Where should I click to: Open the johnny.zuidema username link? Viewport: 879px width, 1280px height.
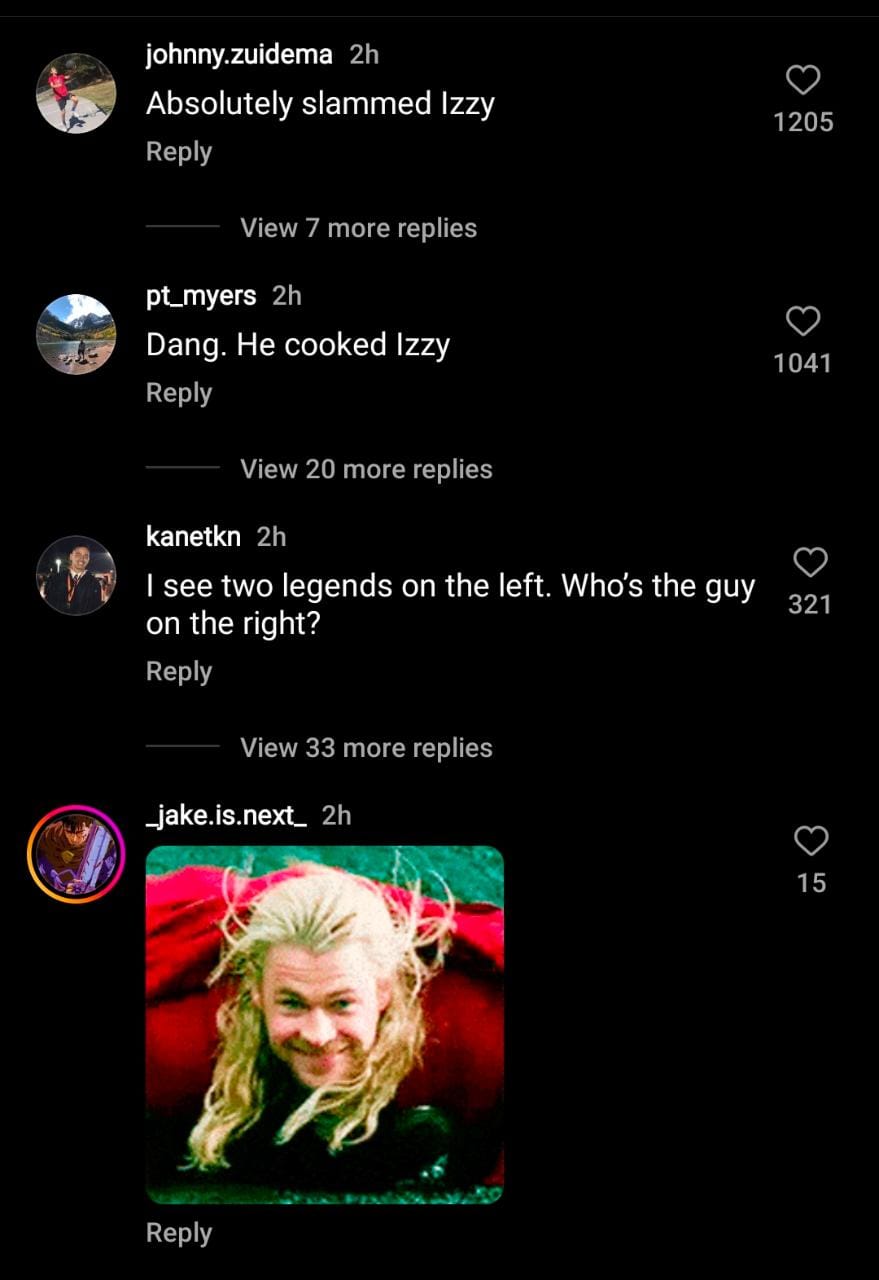pos(239,54)
